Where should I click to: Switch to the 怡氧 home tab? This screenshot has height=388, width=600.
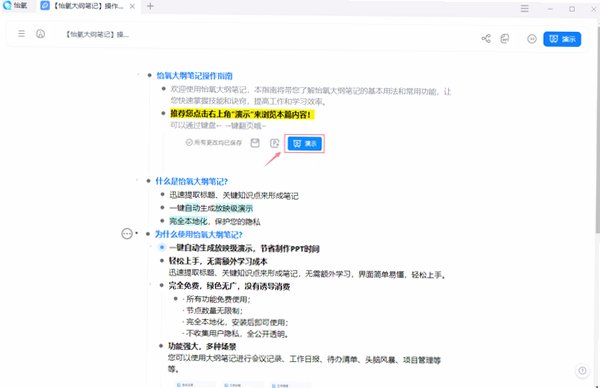tap(15, 6)
